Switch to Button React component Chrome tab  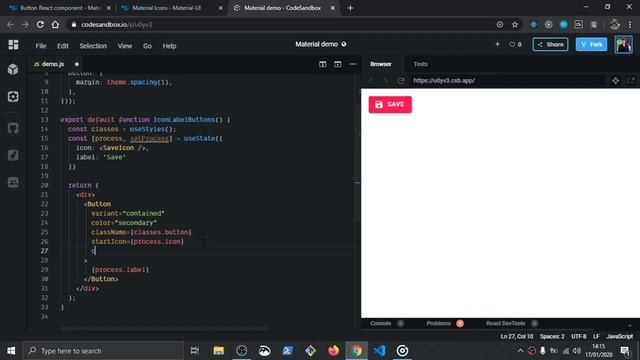coord(60,8)
